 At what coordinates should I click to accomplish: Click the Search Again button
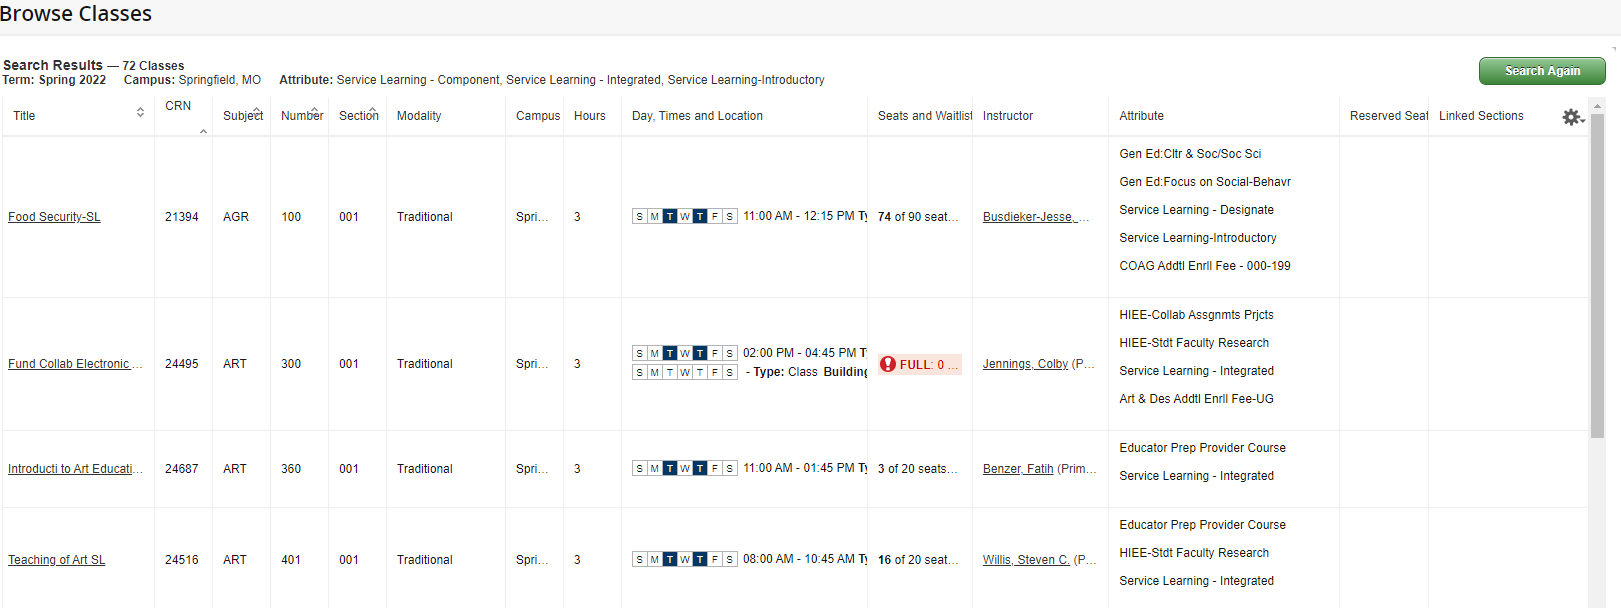pyautogui.click(x=1541, y=71)
